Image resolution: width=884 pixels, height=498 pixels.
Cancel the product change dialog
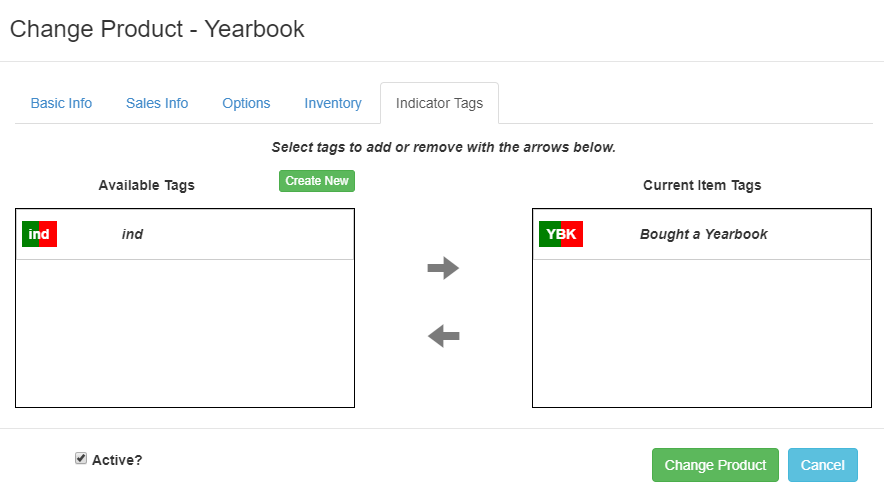[x=823, y=465]
